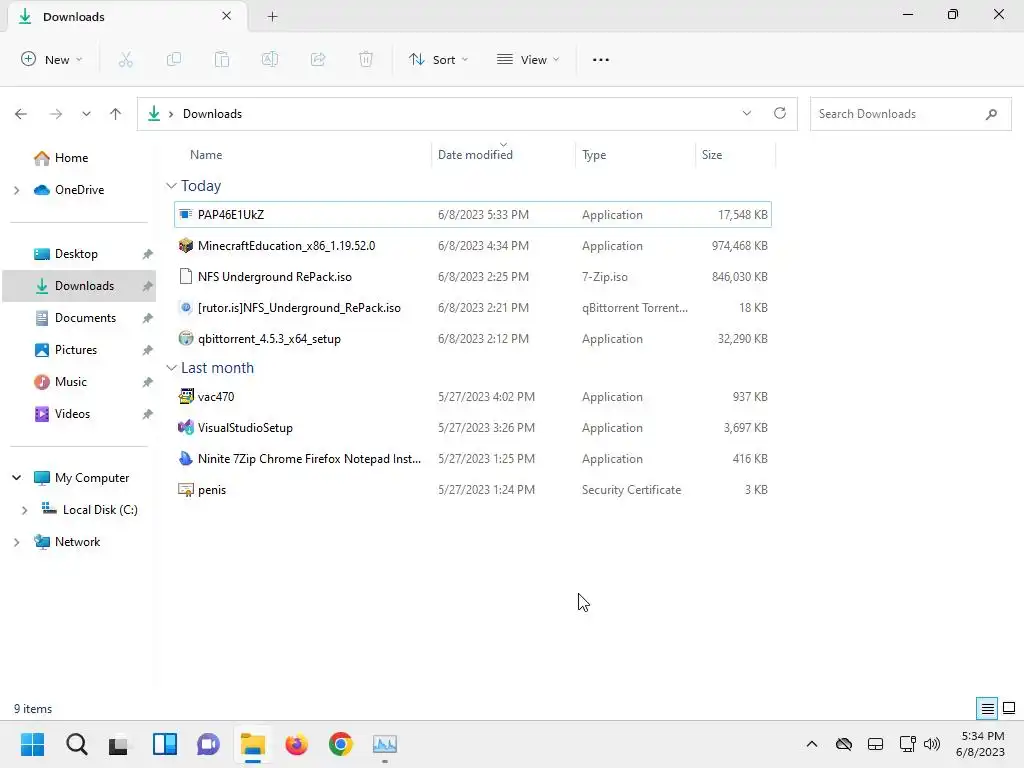Viewport: 1024px width, 768px height.
Task: Click the Share icon in toolbar
Action: pos(318,59)
